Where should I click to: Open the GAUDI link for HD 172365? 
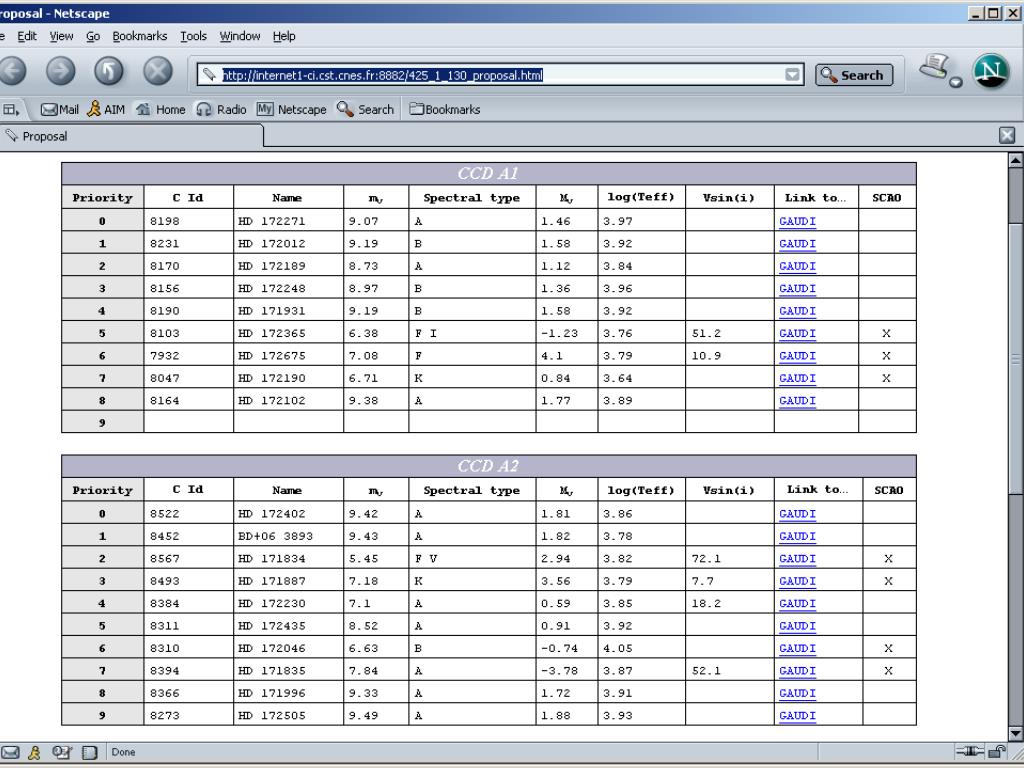pyautogui.click(x=797, y=333)
